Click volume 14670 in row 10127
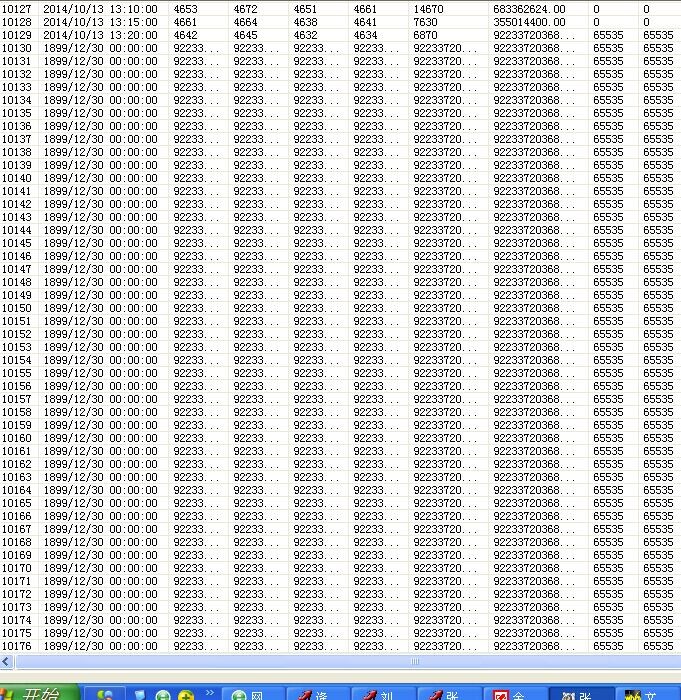 click(428, 9)
